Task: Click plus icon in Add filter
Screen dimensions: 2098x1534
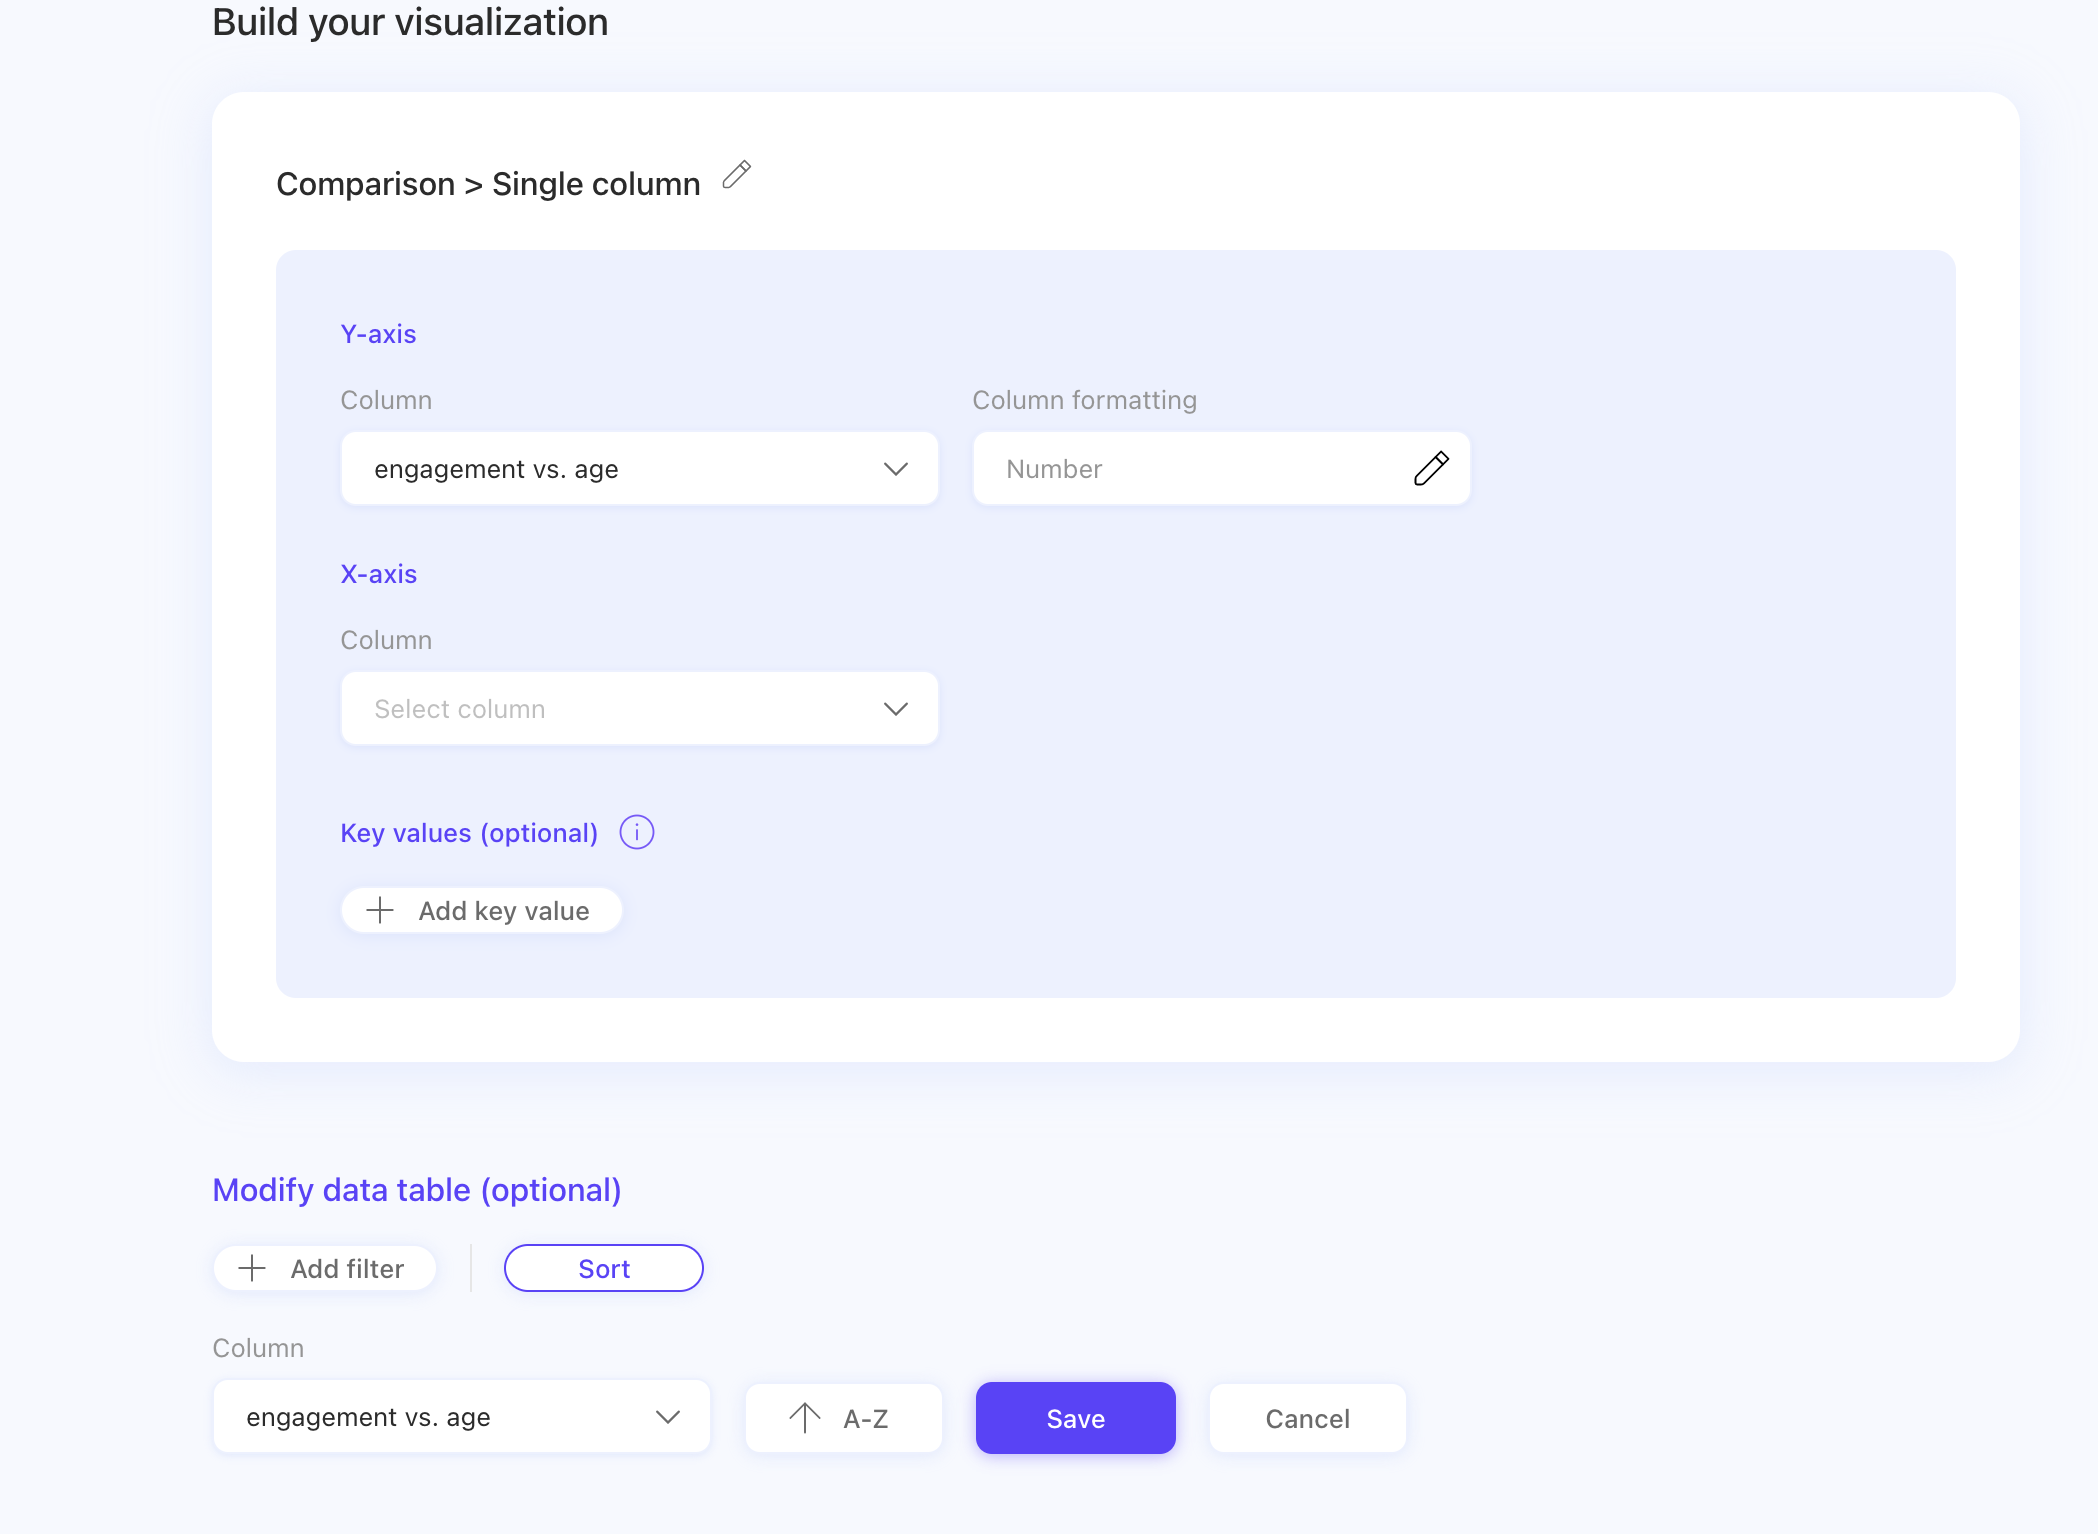Action: (x=252, y=1268)
